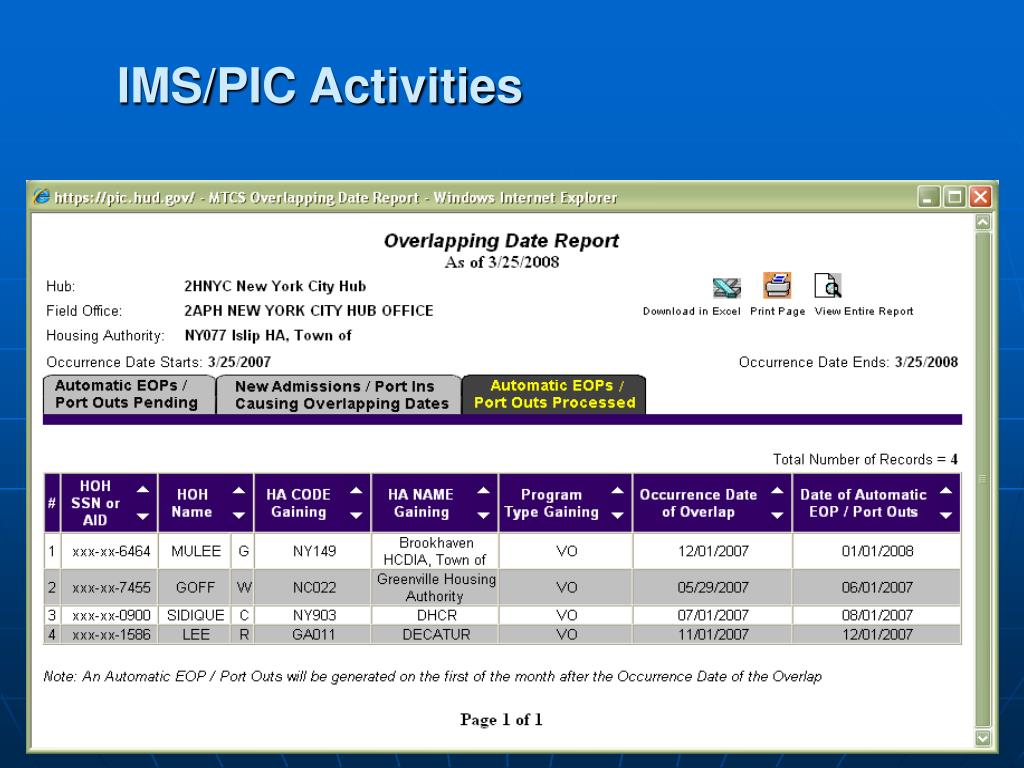The width and height of the screenshot is (1024, 768).
Task: Sort Program Type Gaining column ascending
Action: (x=617, y=490)
